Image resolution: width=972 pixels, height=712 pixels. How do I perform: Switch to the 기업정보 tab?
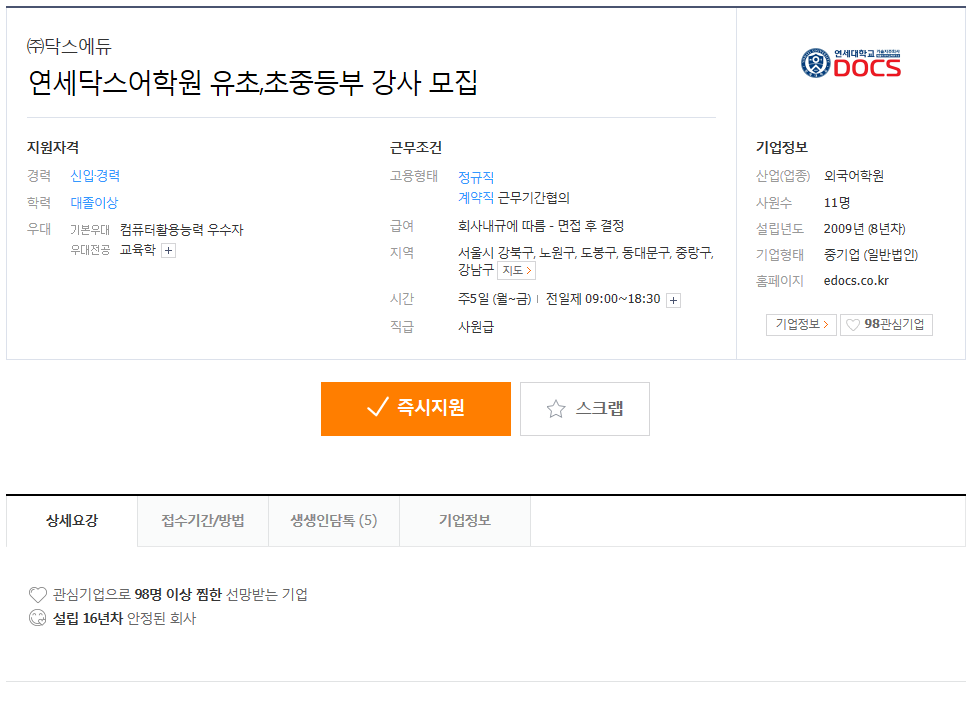pyautogui.click(x=465, y=521)
